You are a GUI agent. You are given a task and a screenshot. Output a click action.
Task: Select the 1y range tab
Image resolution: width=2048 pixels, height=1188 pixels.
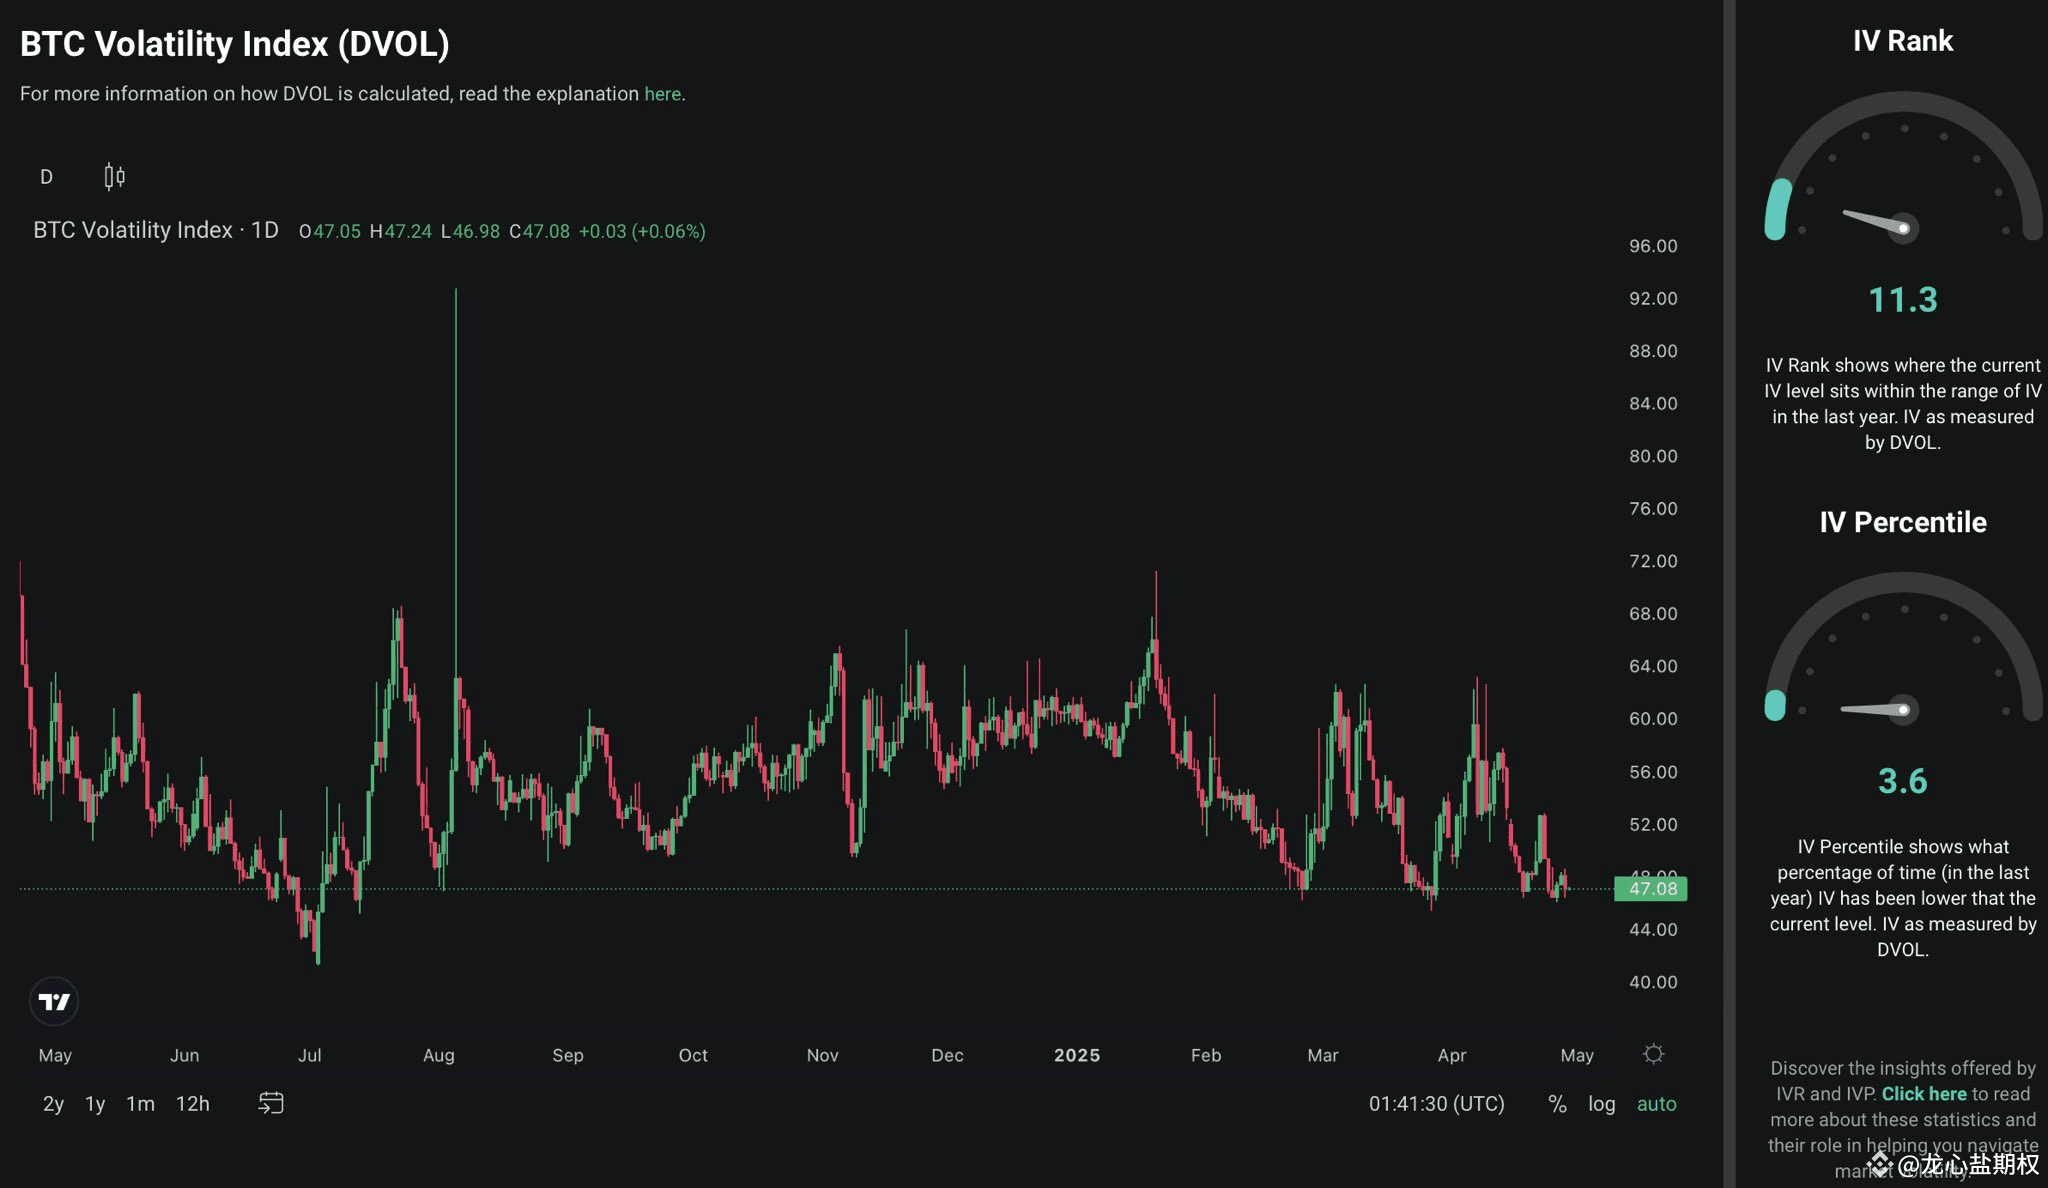point(94,1103)
